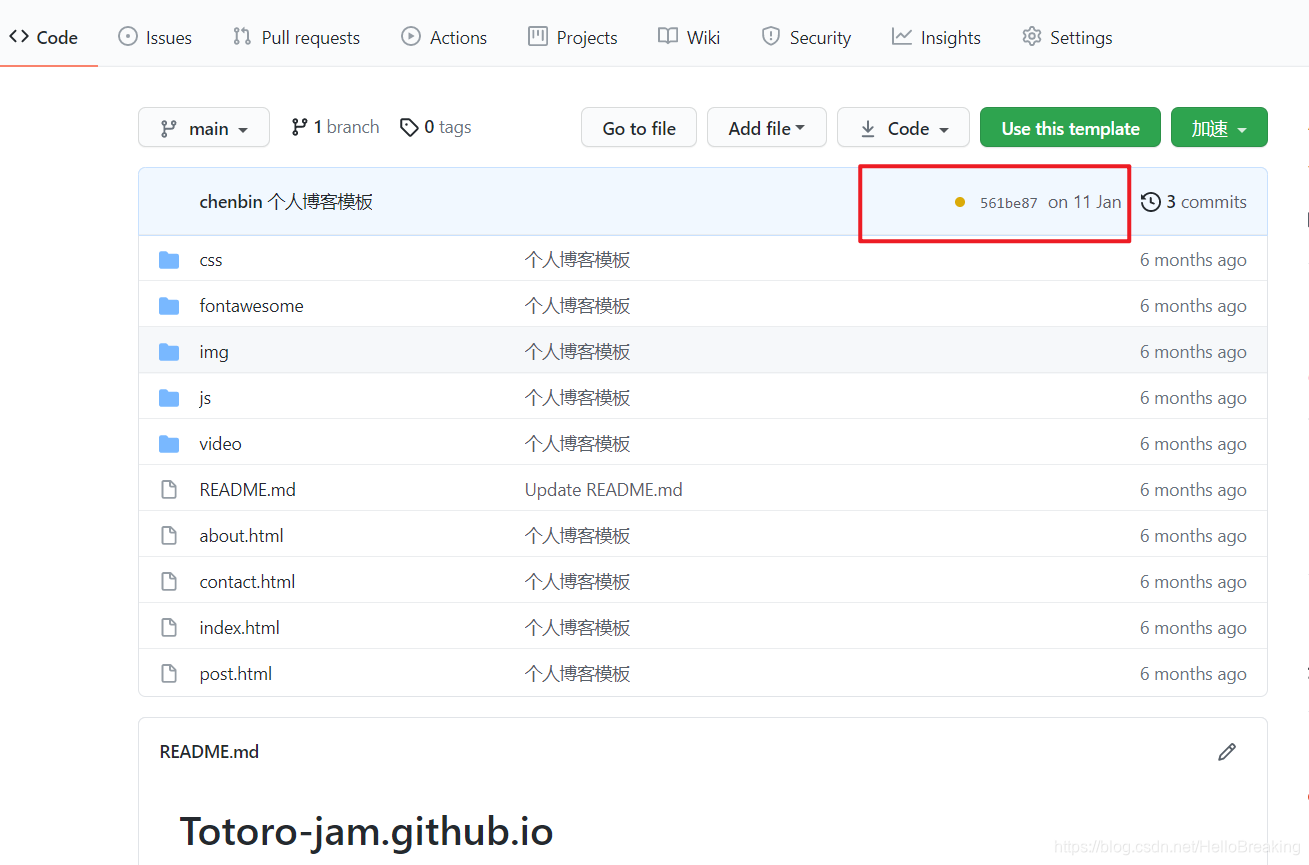Open README.md in file list
This screenshot has height=865, width=1309.
pyautogui.click(x=247, y=490)
